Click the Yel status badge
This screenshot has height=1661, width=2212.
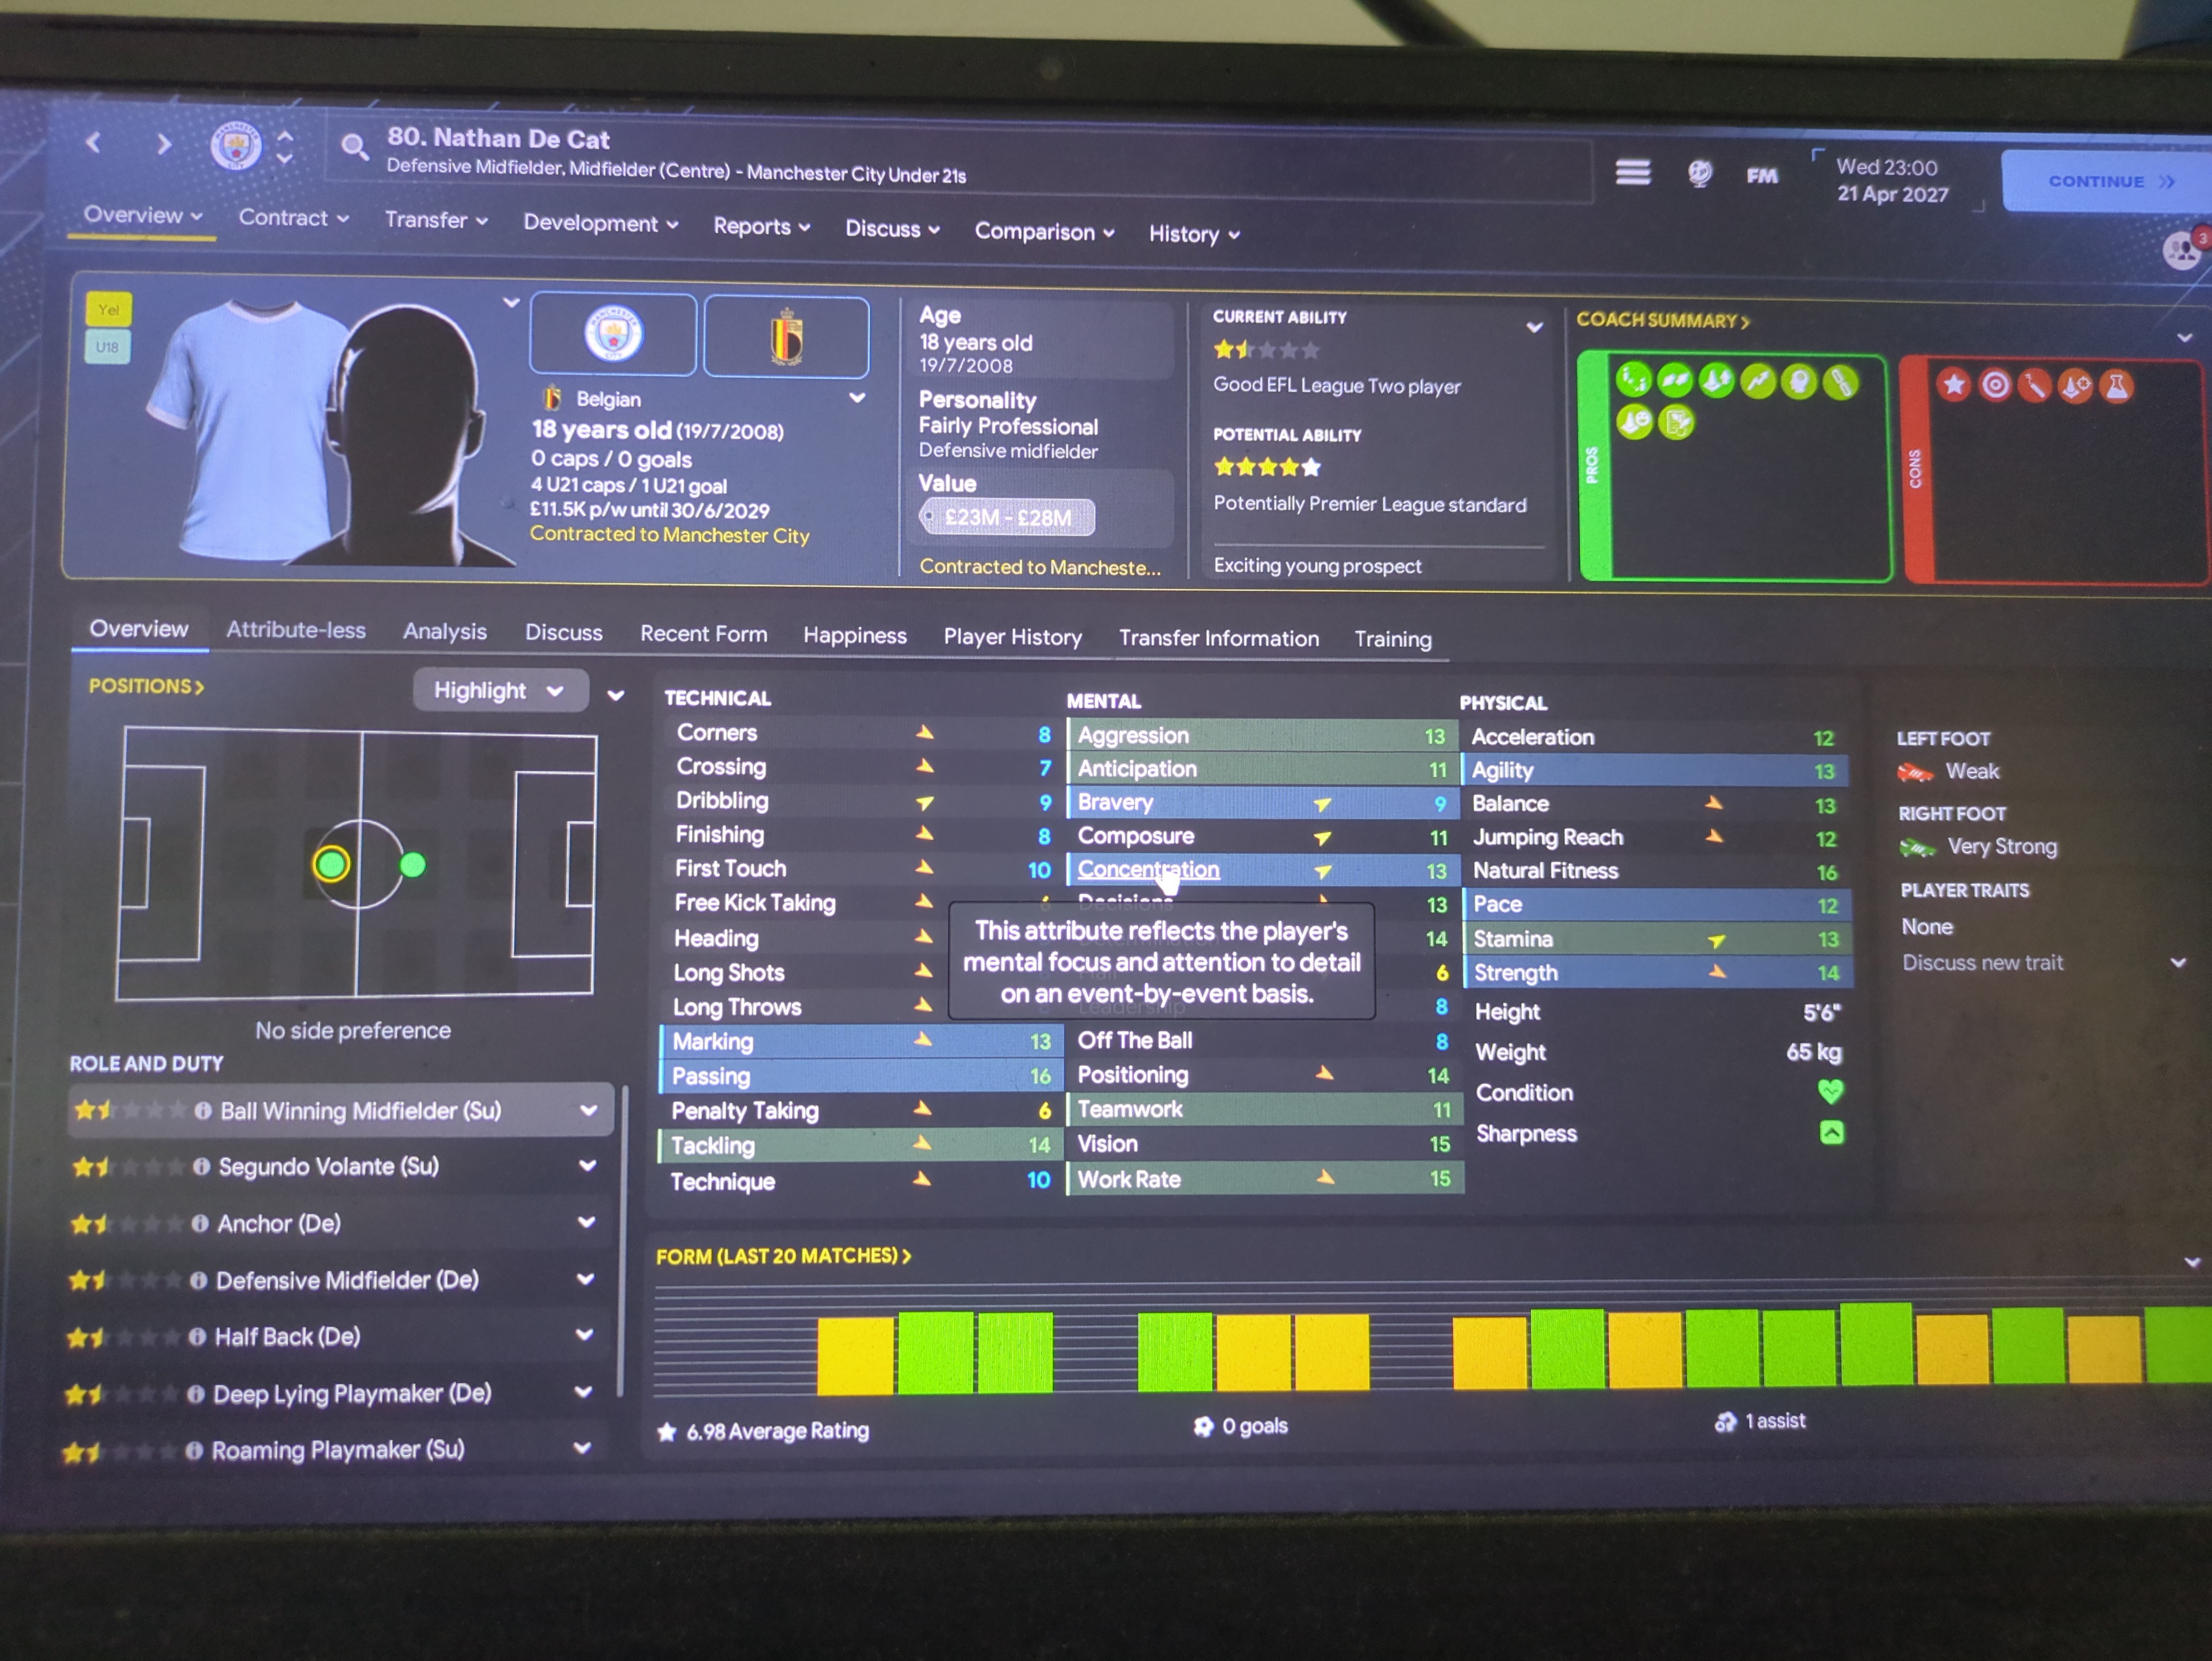click(108, 310)
